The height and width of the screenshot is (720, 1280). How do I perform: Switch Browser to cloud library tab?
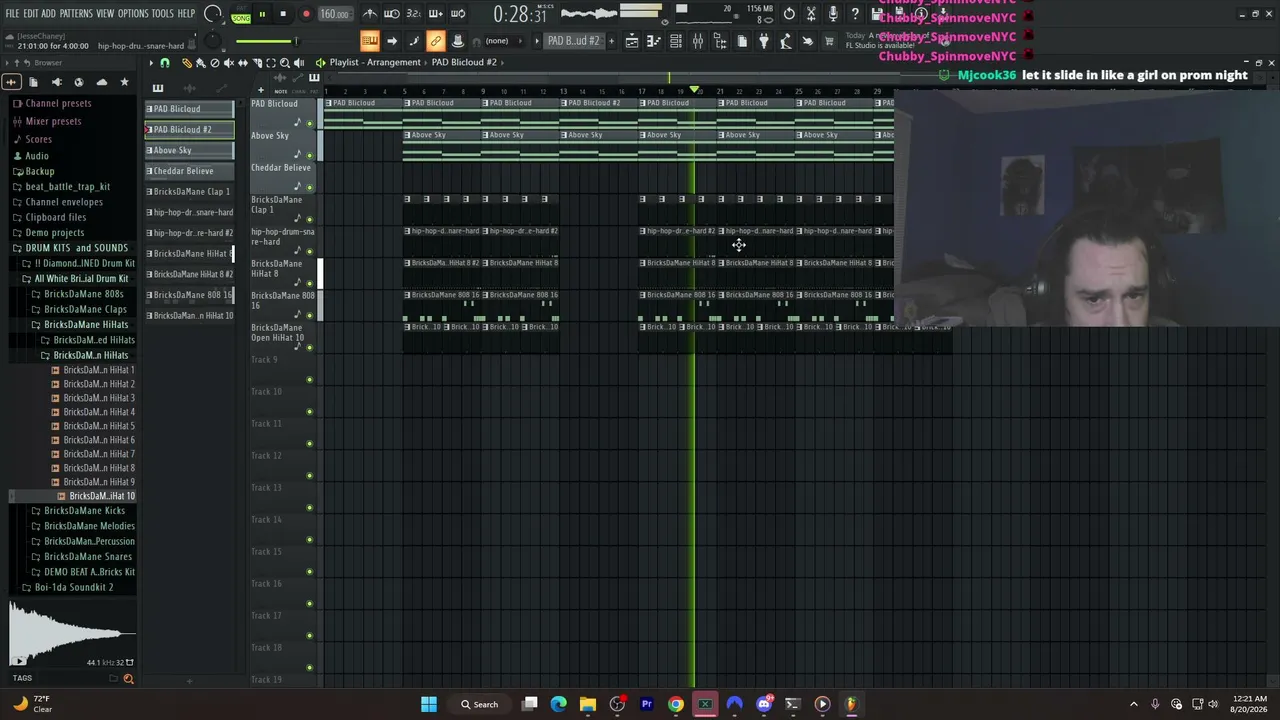101,82
